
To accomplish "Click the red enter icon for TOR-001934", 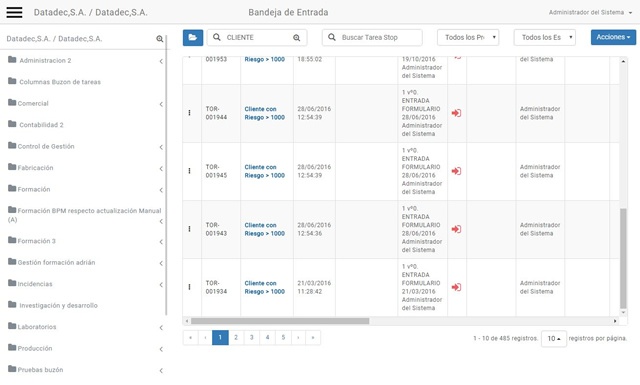I will 456,287.
